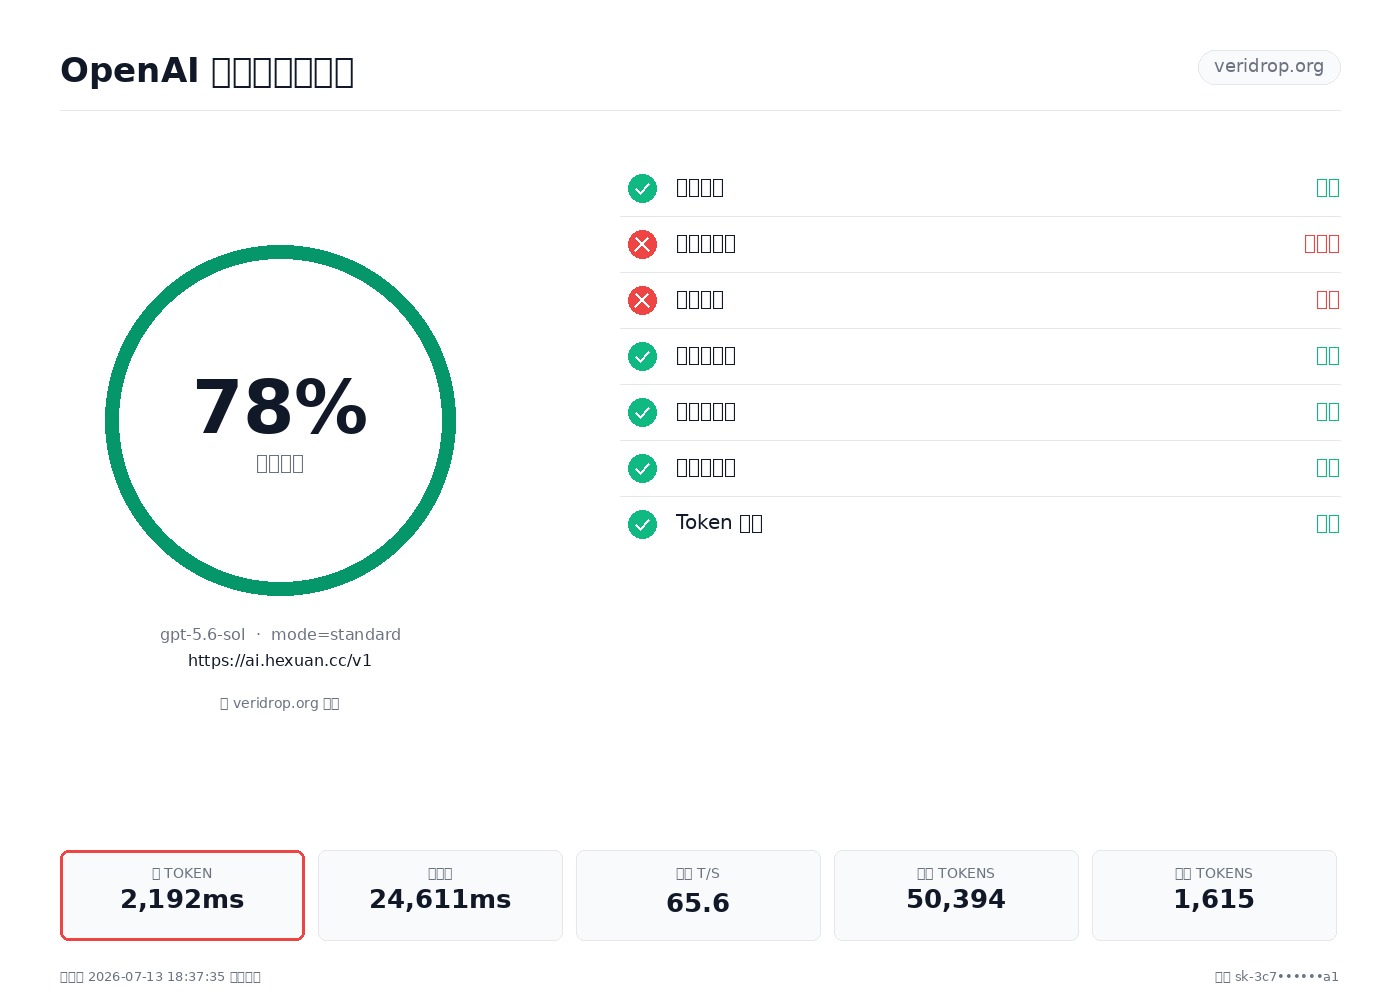Click the red cross icon in the third result row
The height and width of the screenshot is (1000, 1400).
[x=642, y=300]
